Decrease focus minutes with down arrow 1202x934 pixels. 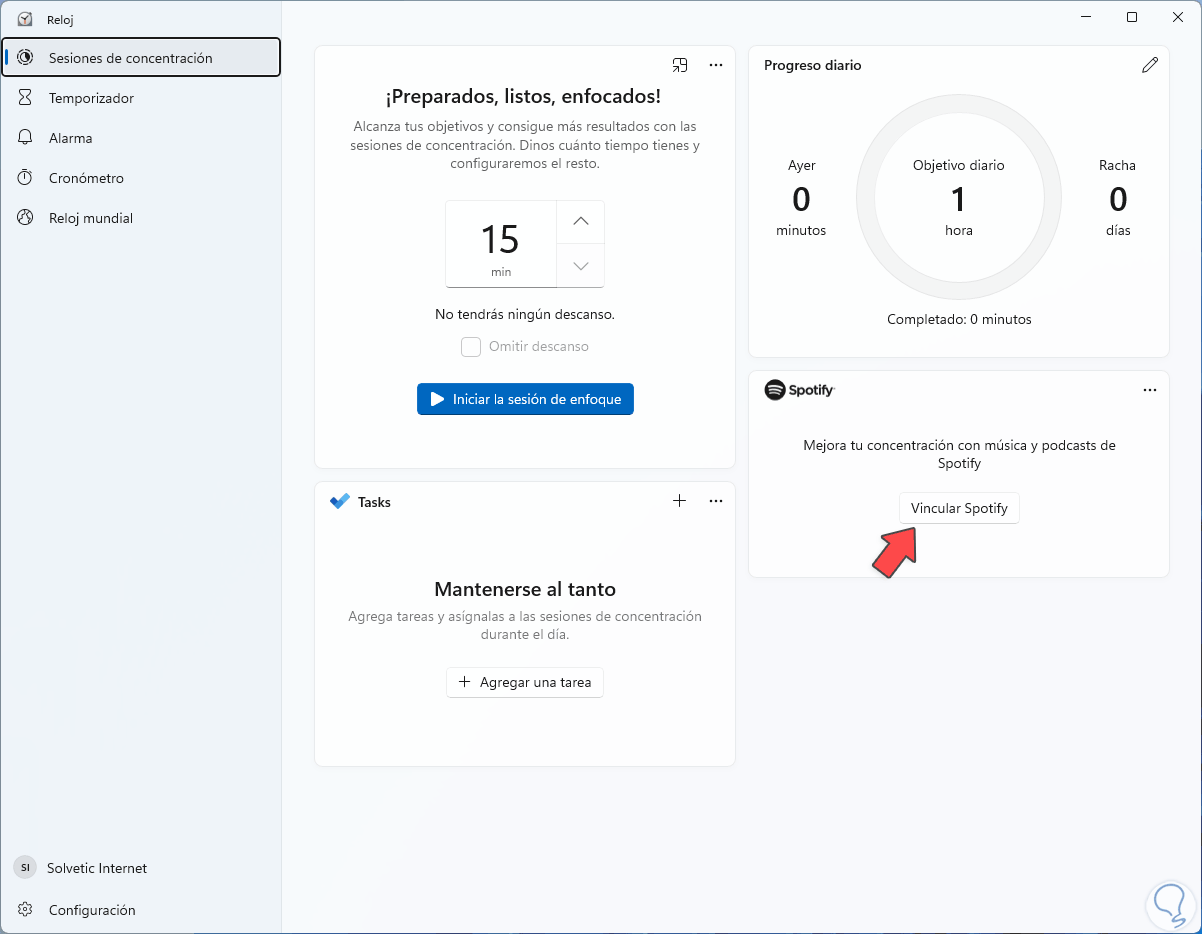coord(581,266)
